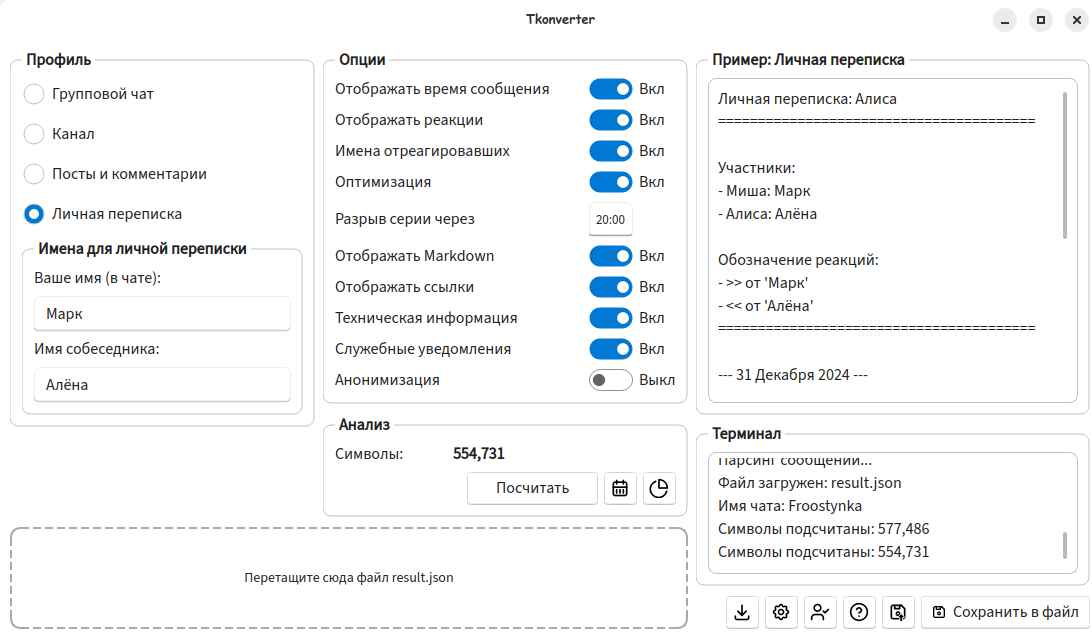Viewport: 1092px width, 639px height.
Task: Click the floppy disk with arrow icon
Action: (x=898, y=612)
